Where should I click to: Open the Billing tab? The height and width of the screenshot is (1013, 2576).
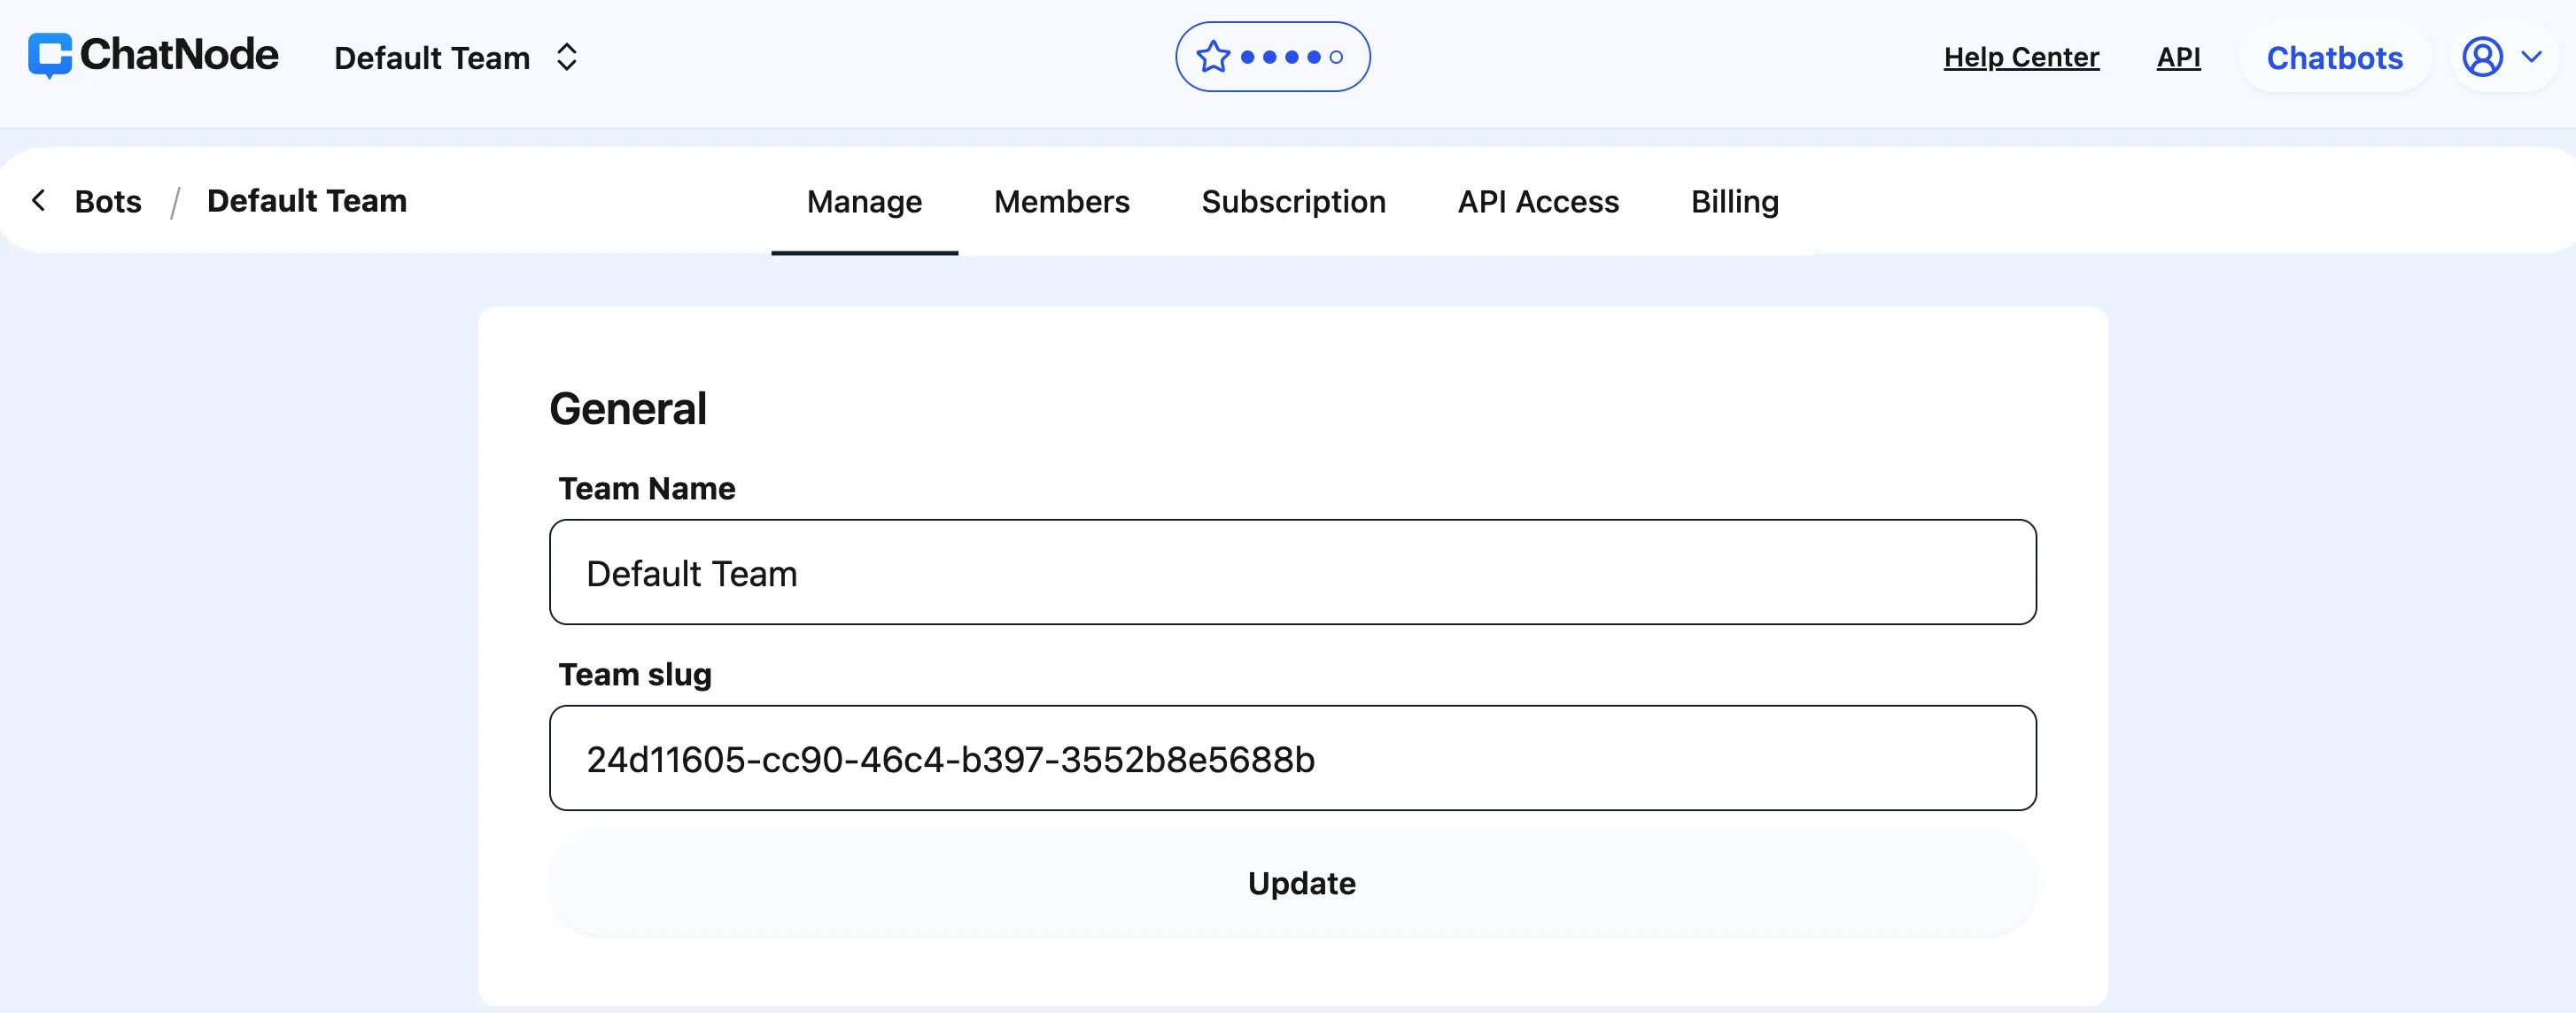pos(1734,202)
